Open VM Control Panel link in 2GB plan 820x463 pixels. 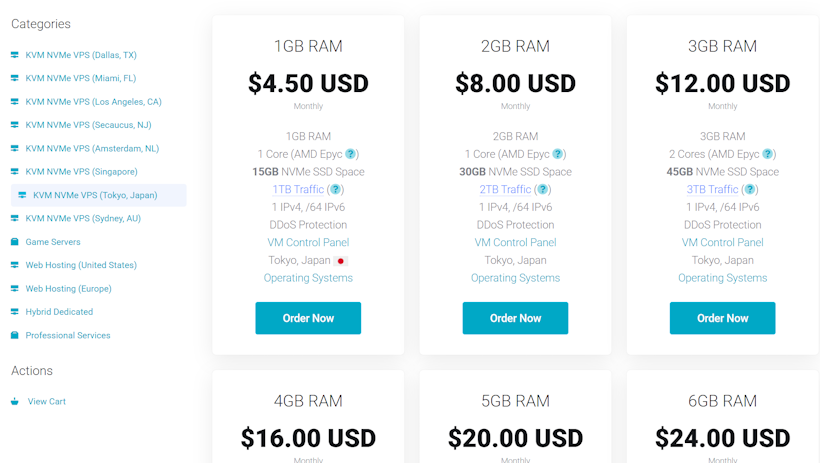[515, 243]
